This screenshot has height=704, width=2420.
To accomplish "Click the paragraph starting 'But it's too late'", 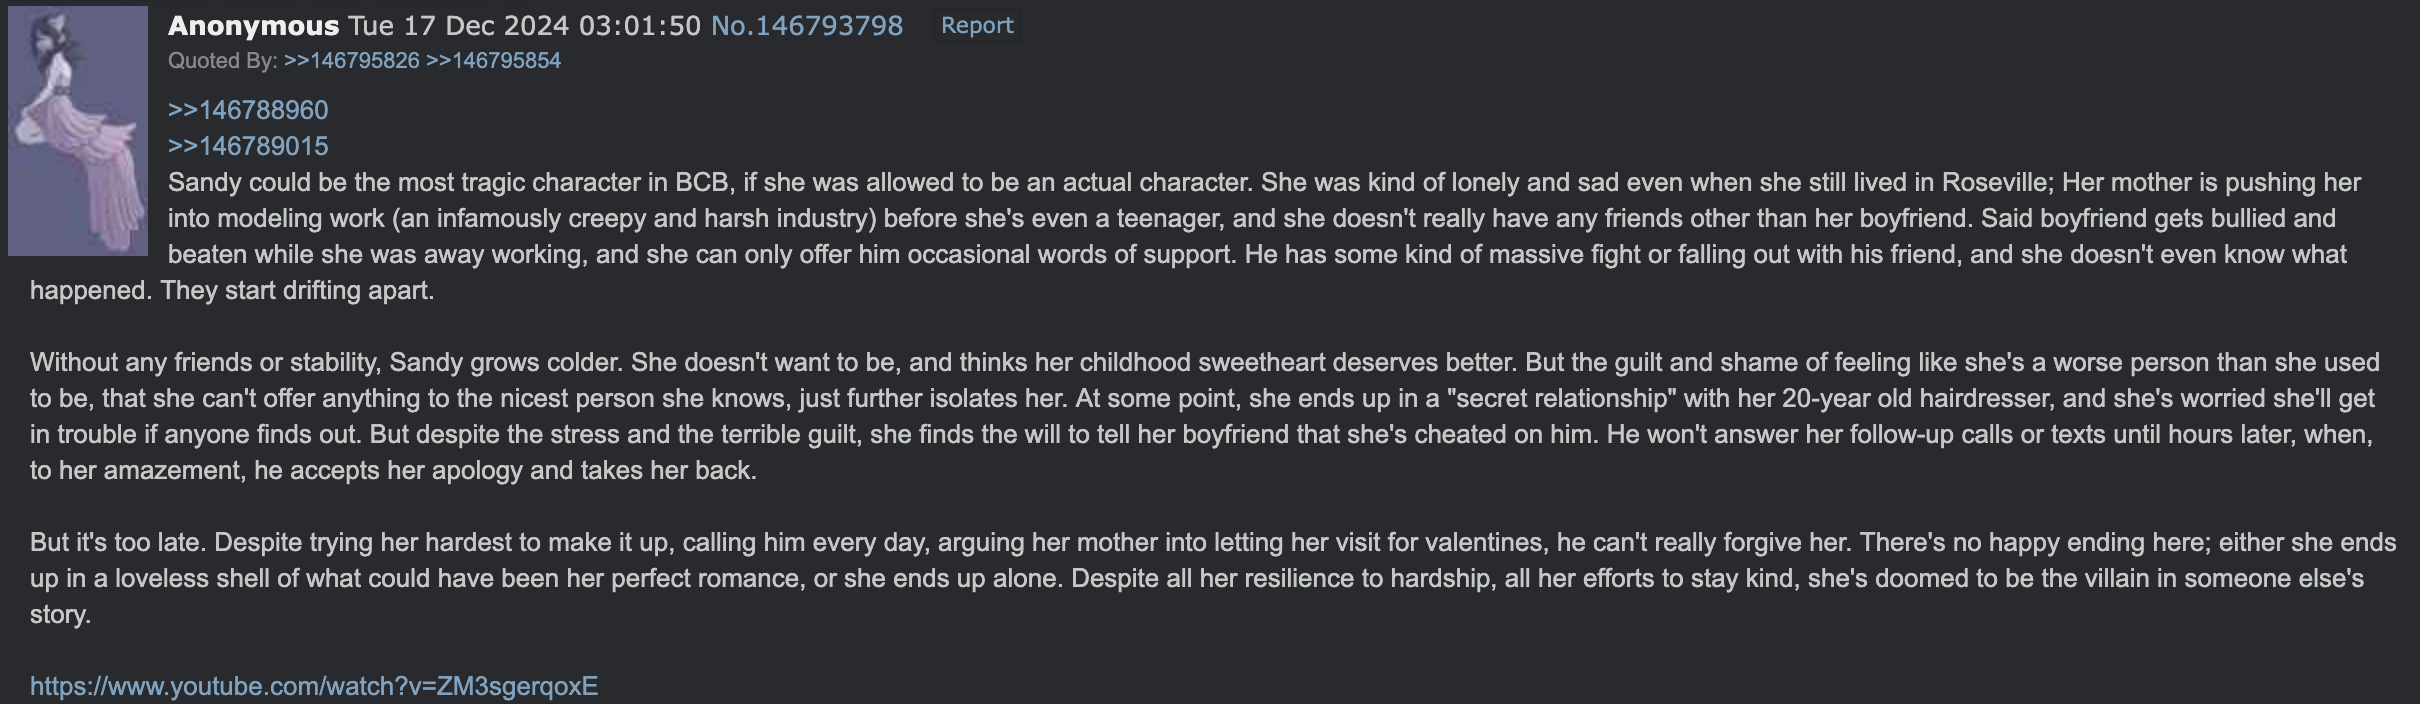I will tap(1213, 578).
